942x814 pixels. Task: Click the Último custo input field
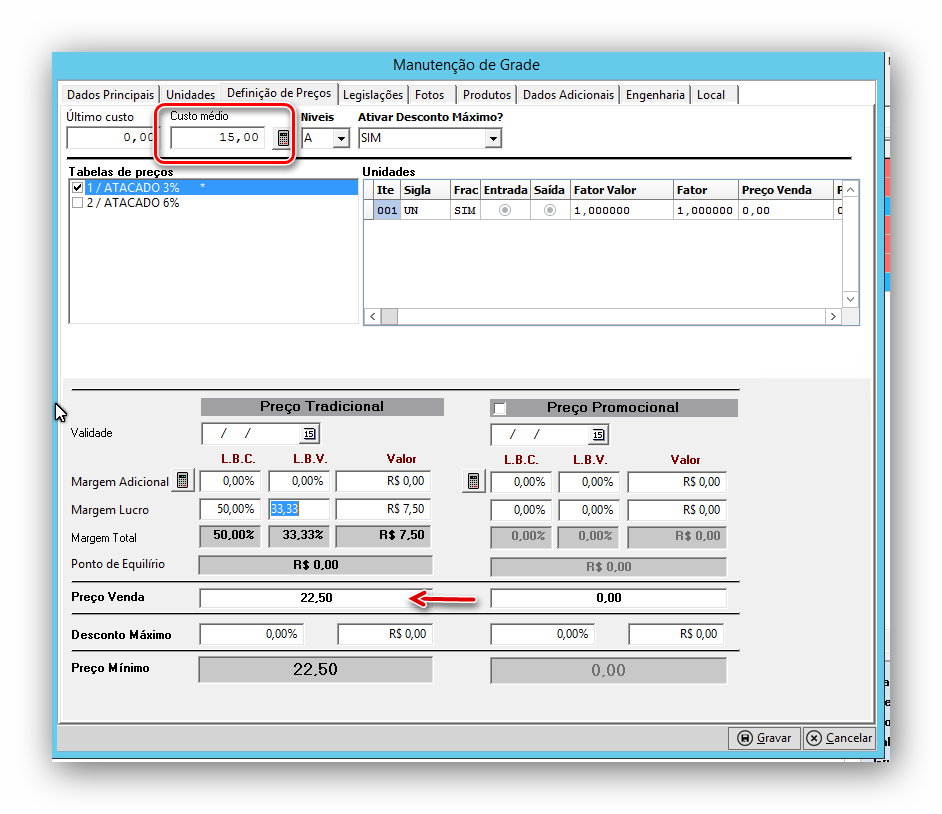tap(111, 138)
